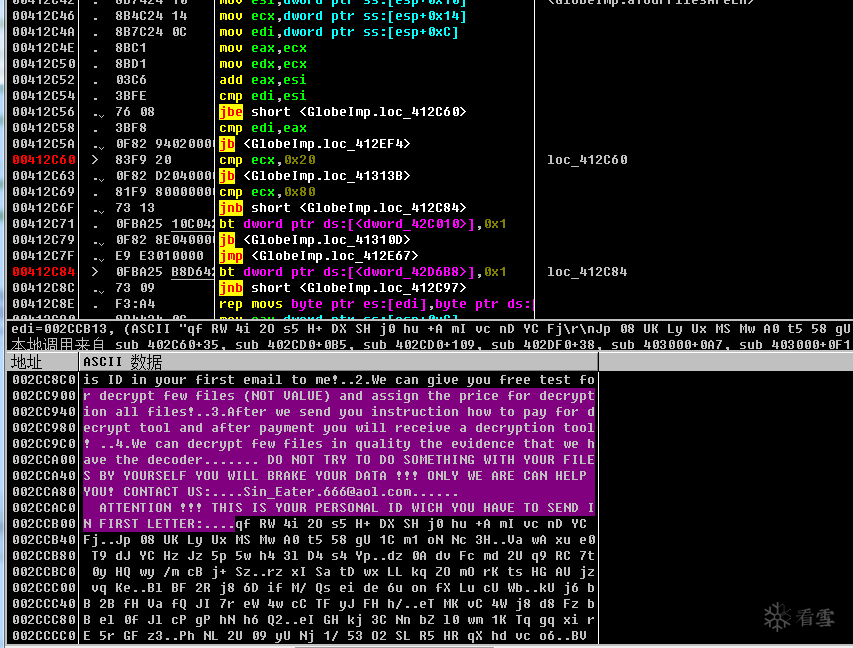853x648 pixels.
Task: Select dump address 002CCC00
Action: pos(44,588)
